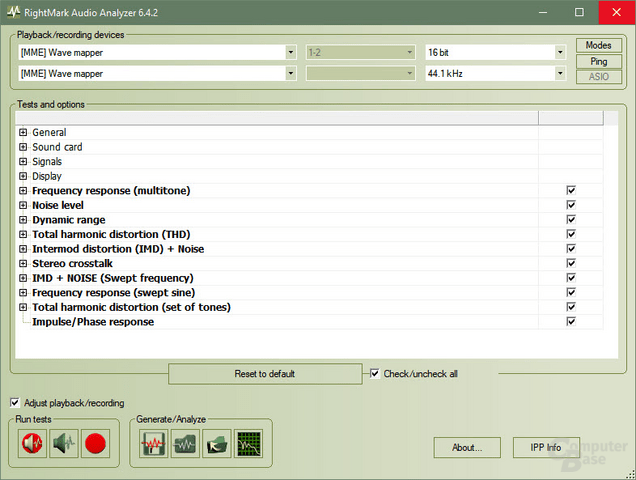Click the Ping button
The image size is (636, 480).
pyautogui.click(x=599, y=61)
